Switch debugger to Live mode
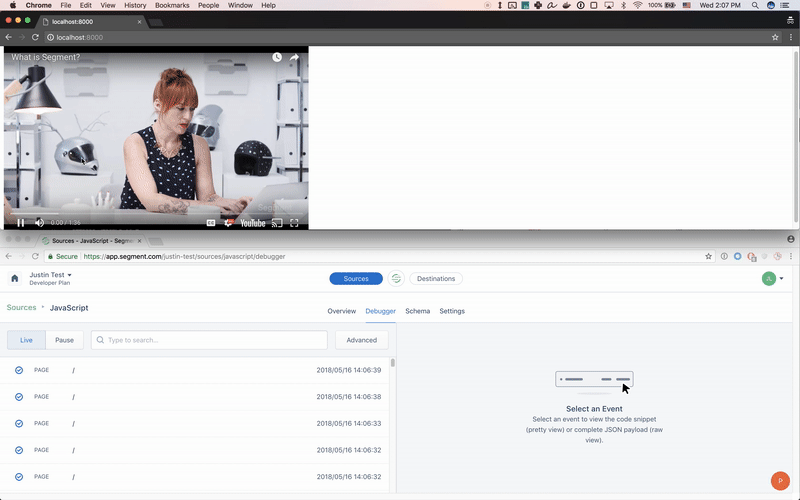The height and width of the screenshot is (500, 800). [26, 340]
